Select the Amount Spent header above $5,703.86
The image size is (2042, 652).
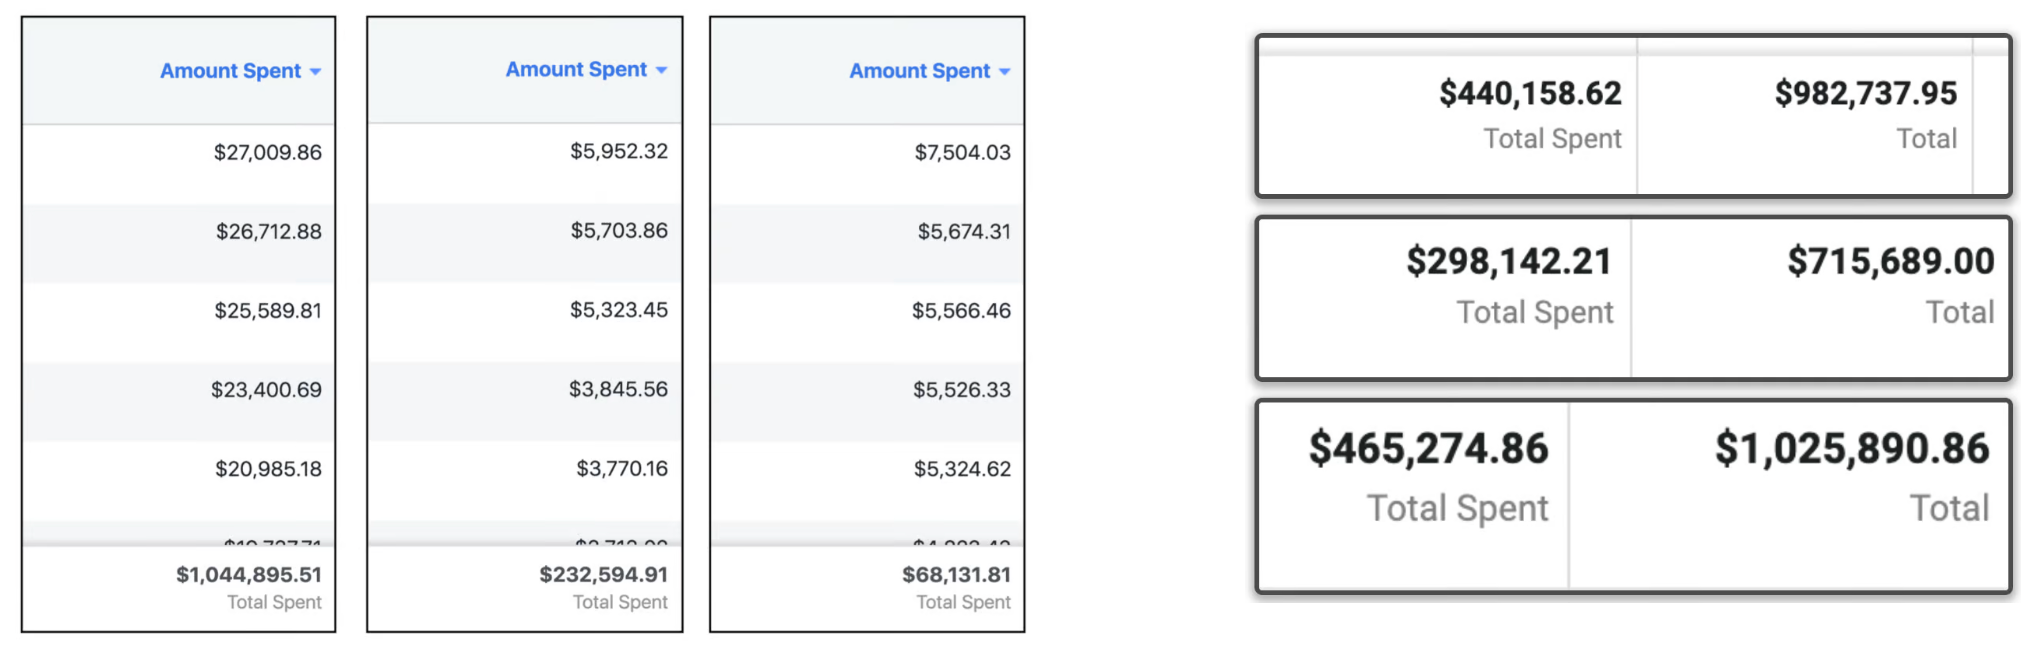click(x=576, y=69)
